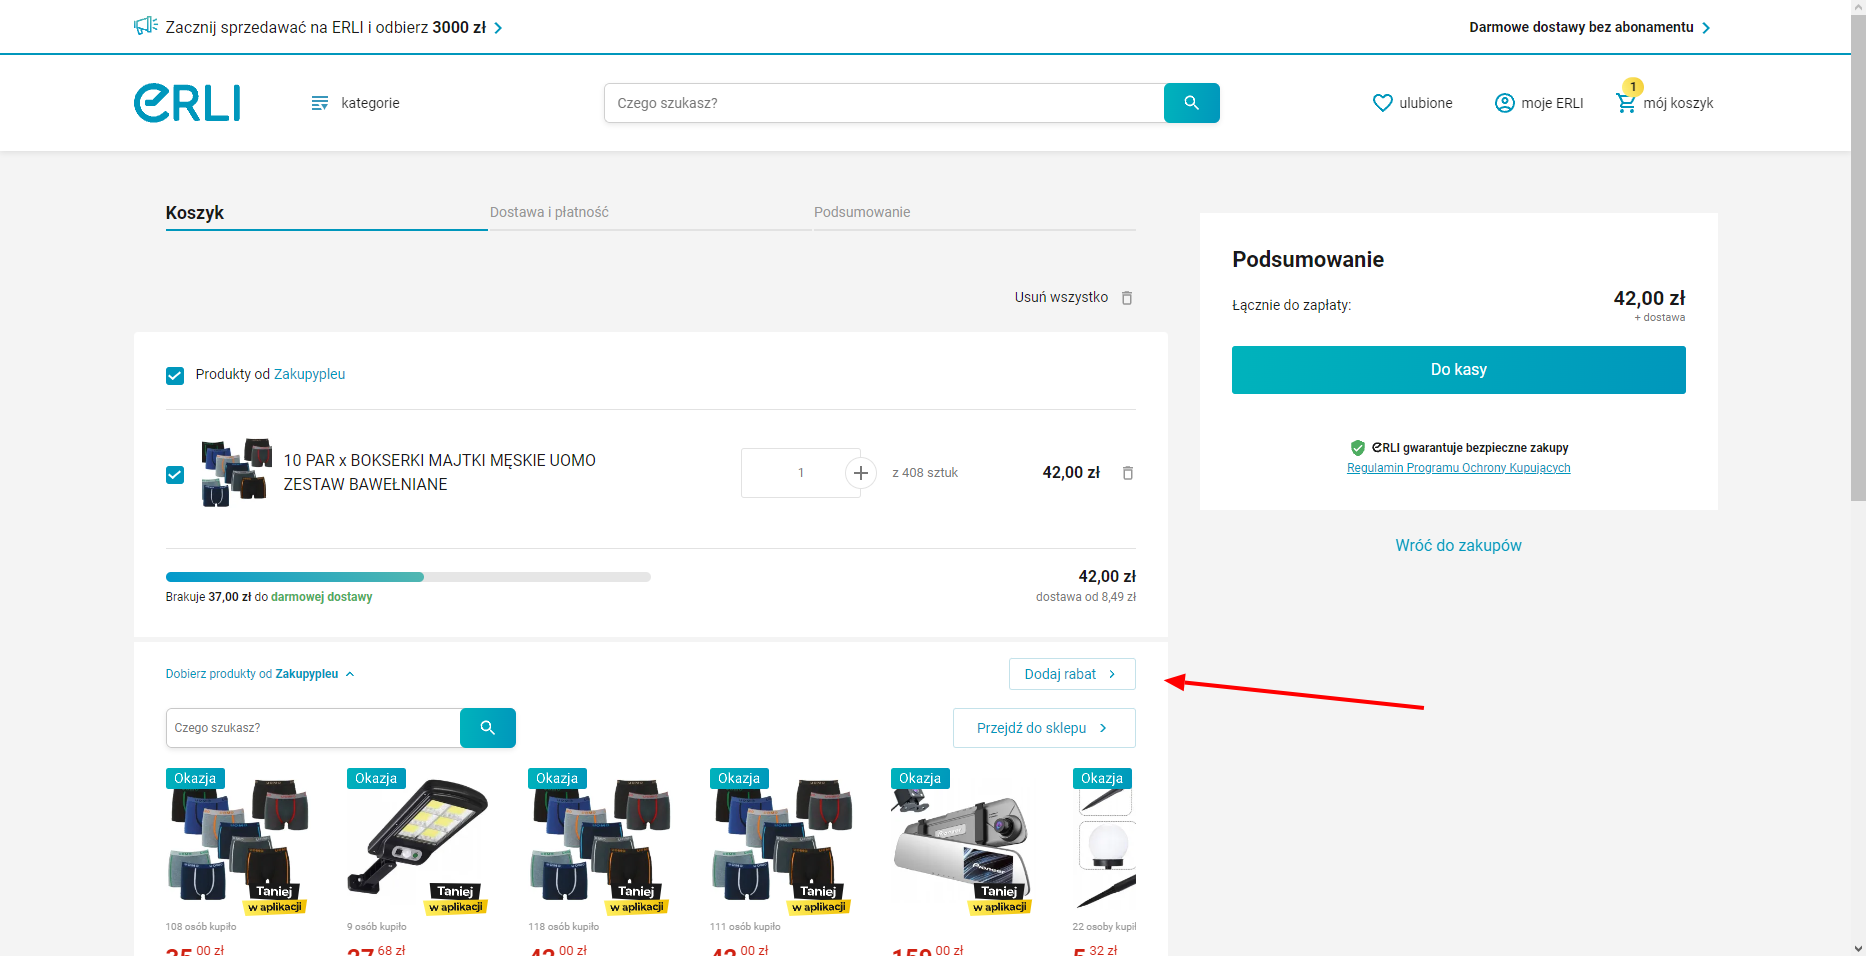The width and height of the screenshot is (1866, 956).
Task: Open ulubione favorites heart
Action: [1412, 103]
